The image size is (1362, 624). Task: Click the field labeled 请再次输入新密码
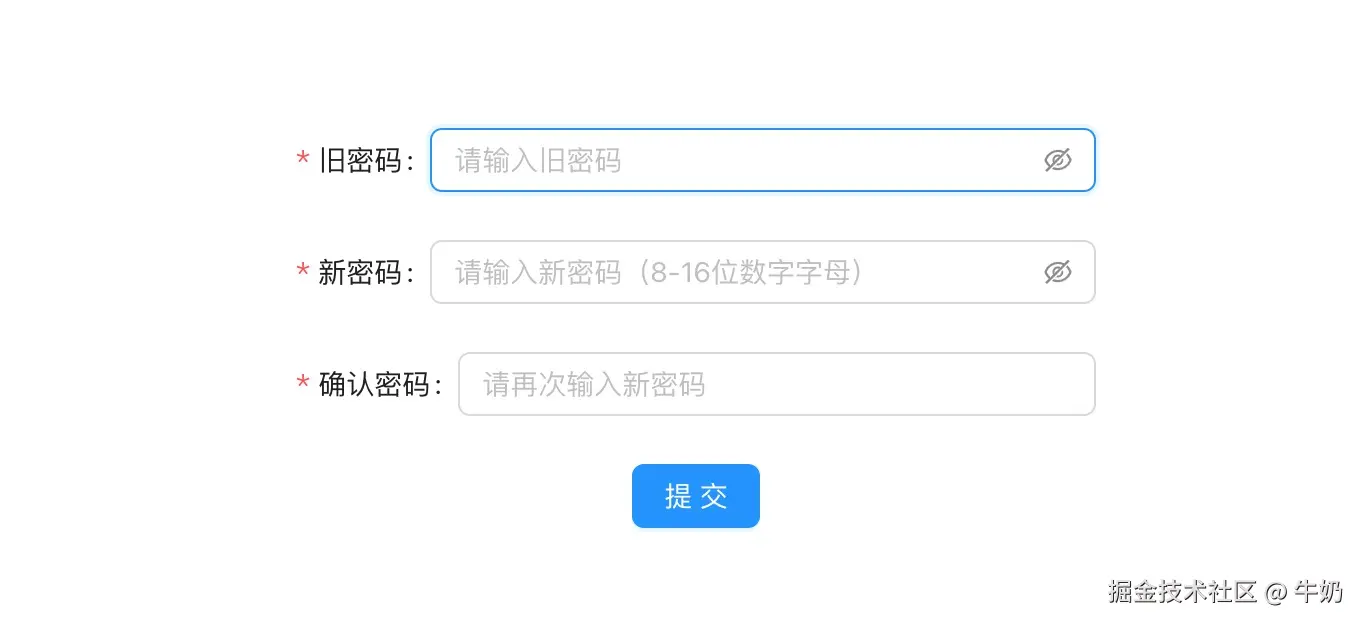tap(594, 384)
